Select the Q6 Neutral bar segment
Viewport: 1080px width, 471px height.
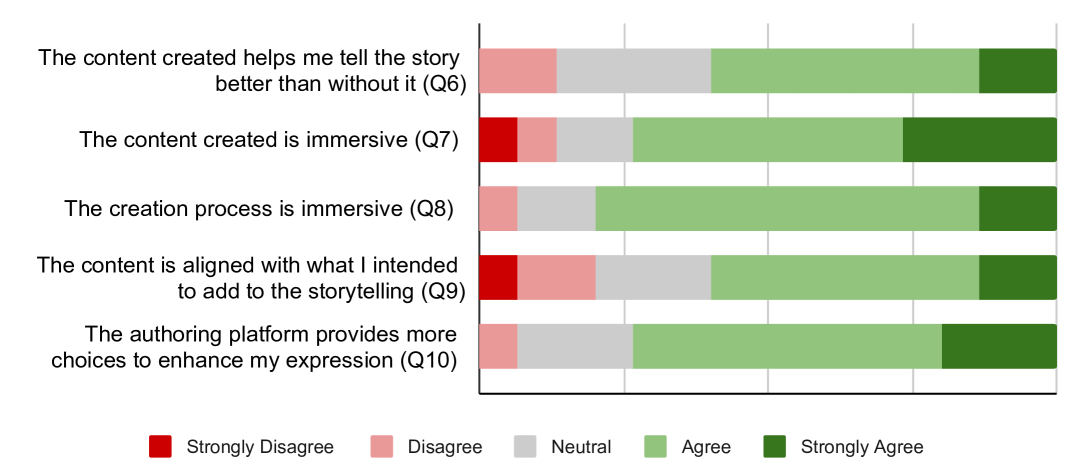pyautogui.click(x=634, y=71)
